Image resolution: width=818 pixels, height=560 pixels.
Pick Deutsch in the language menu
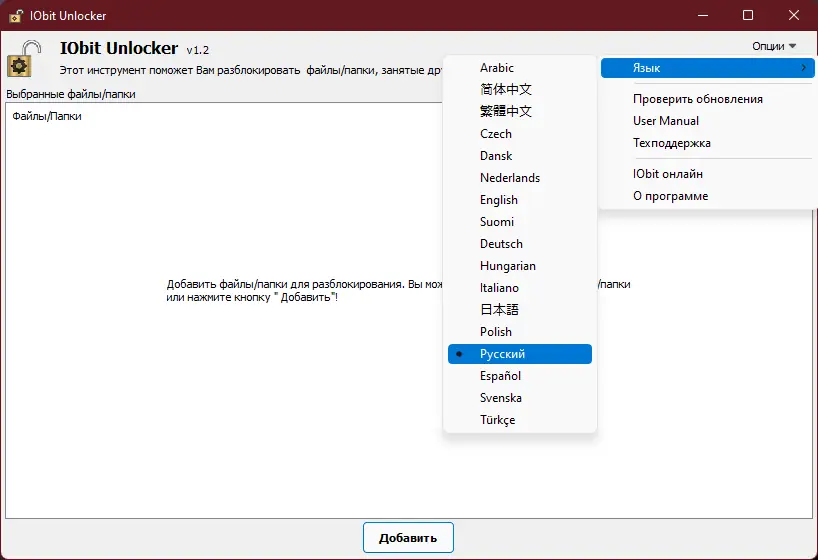coord(520,244)
